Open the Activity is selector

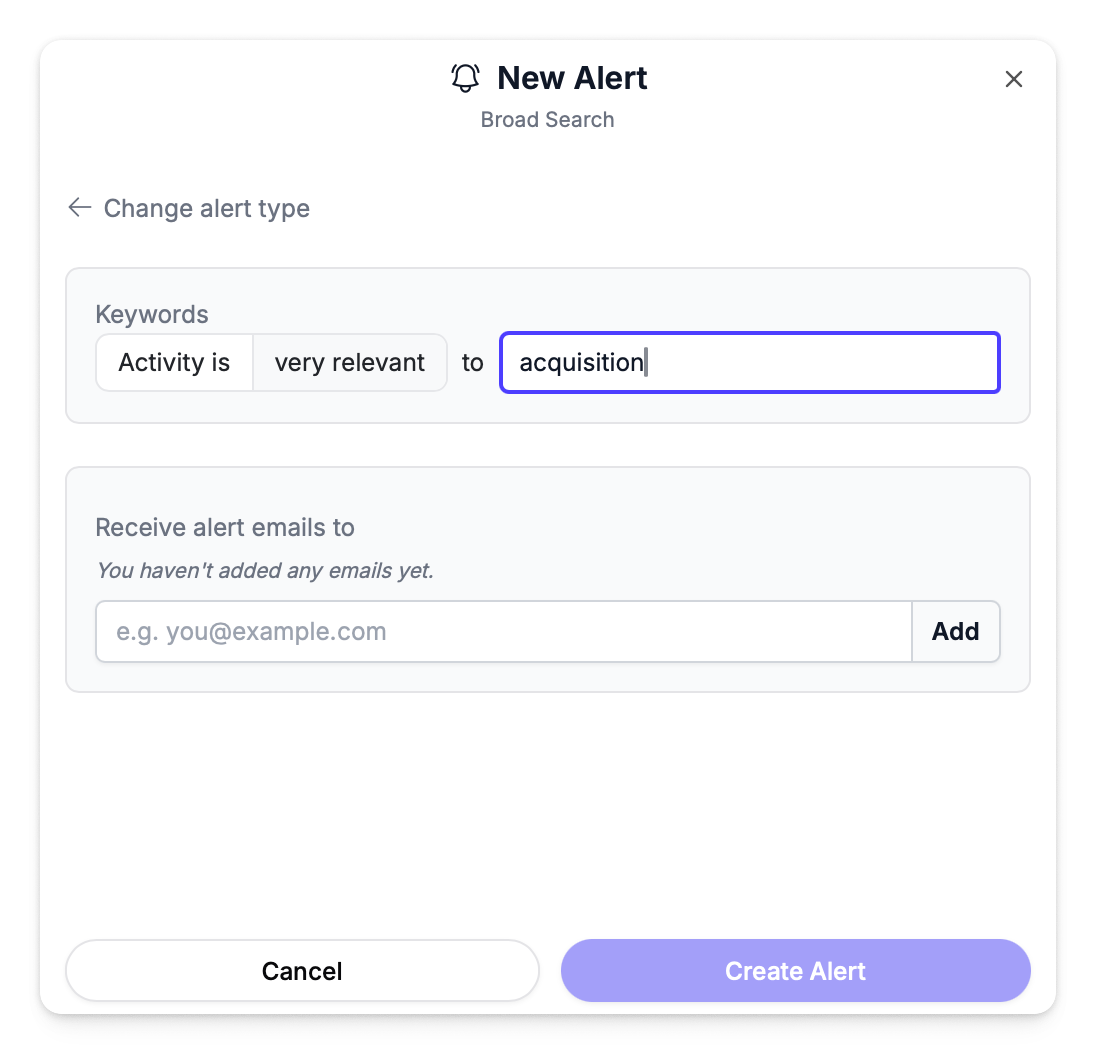pos(174,362)
